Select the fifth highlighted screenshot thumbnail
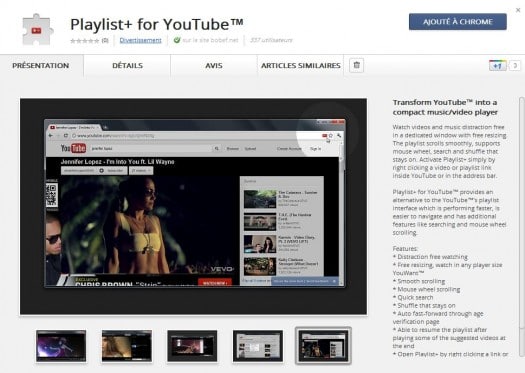This screenshot has height=373, width=525. [323, 346]
